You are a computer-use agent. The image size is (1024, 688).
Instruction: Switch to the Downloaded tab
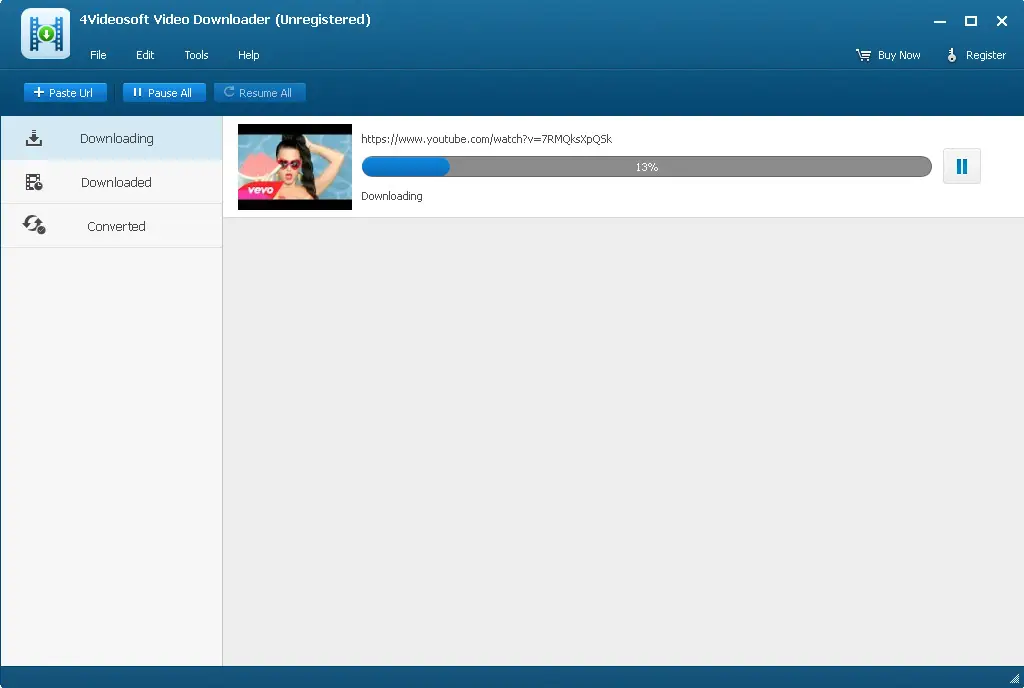click(112, 182)
